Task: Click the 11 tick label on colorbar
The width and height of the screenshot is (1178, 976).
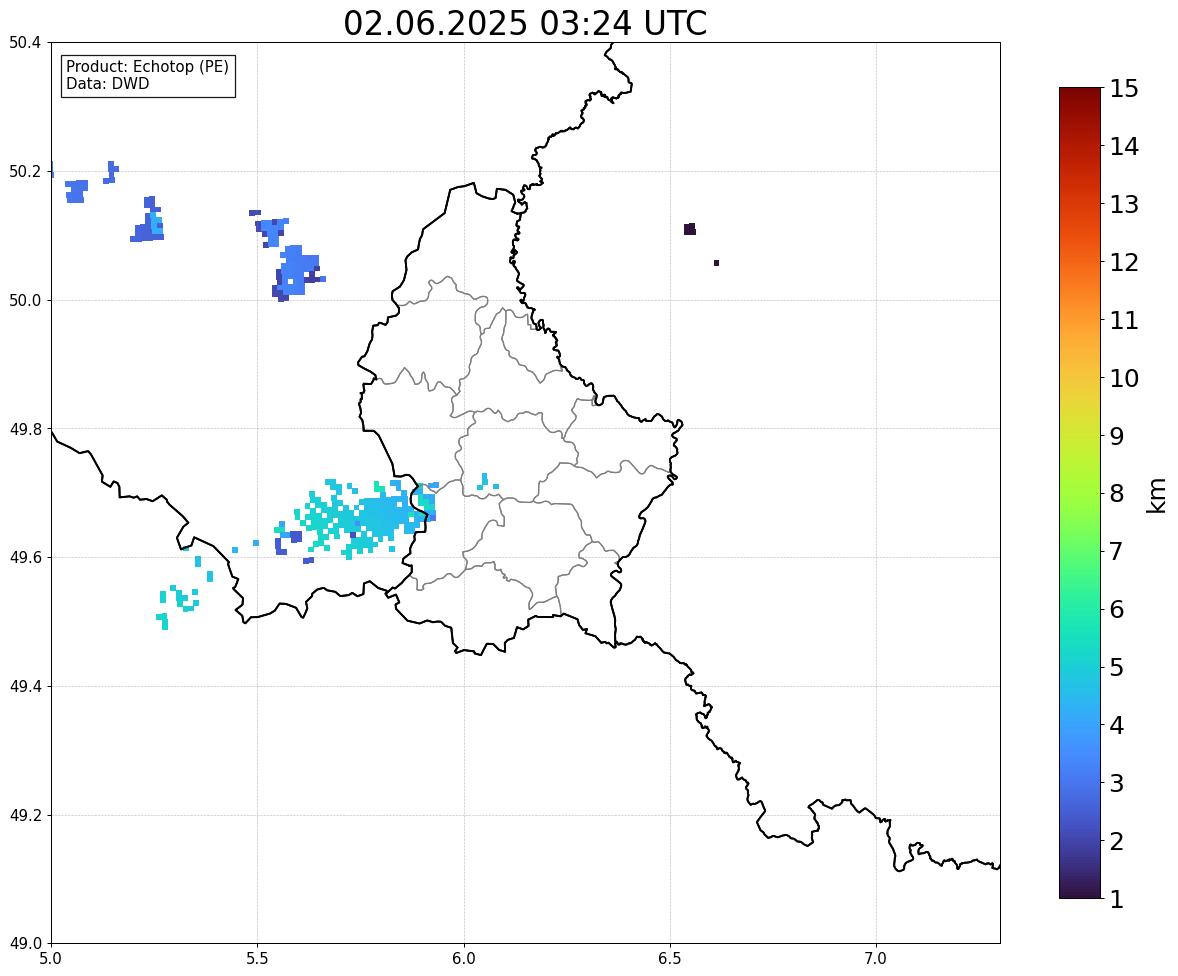Action: pos(1124,319)
